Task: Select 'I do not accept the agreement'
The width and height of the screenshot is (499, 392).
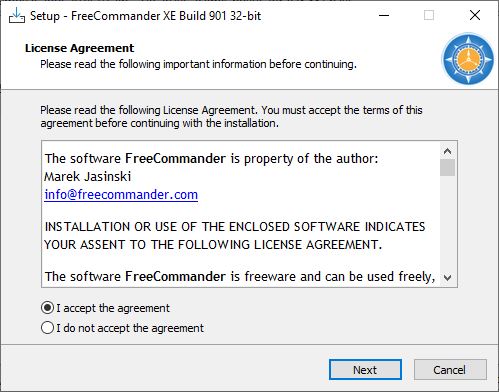Action: coord(122,328)
